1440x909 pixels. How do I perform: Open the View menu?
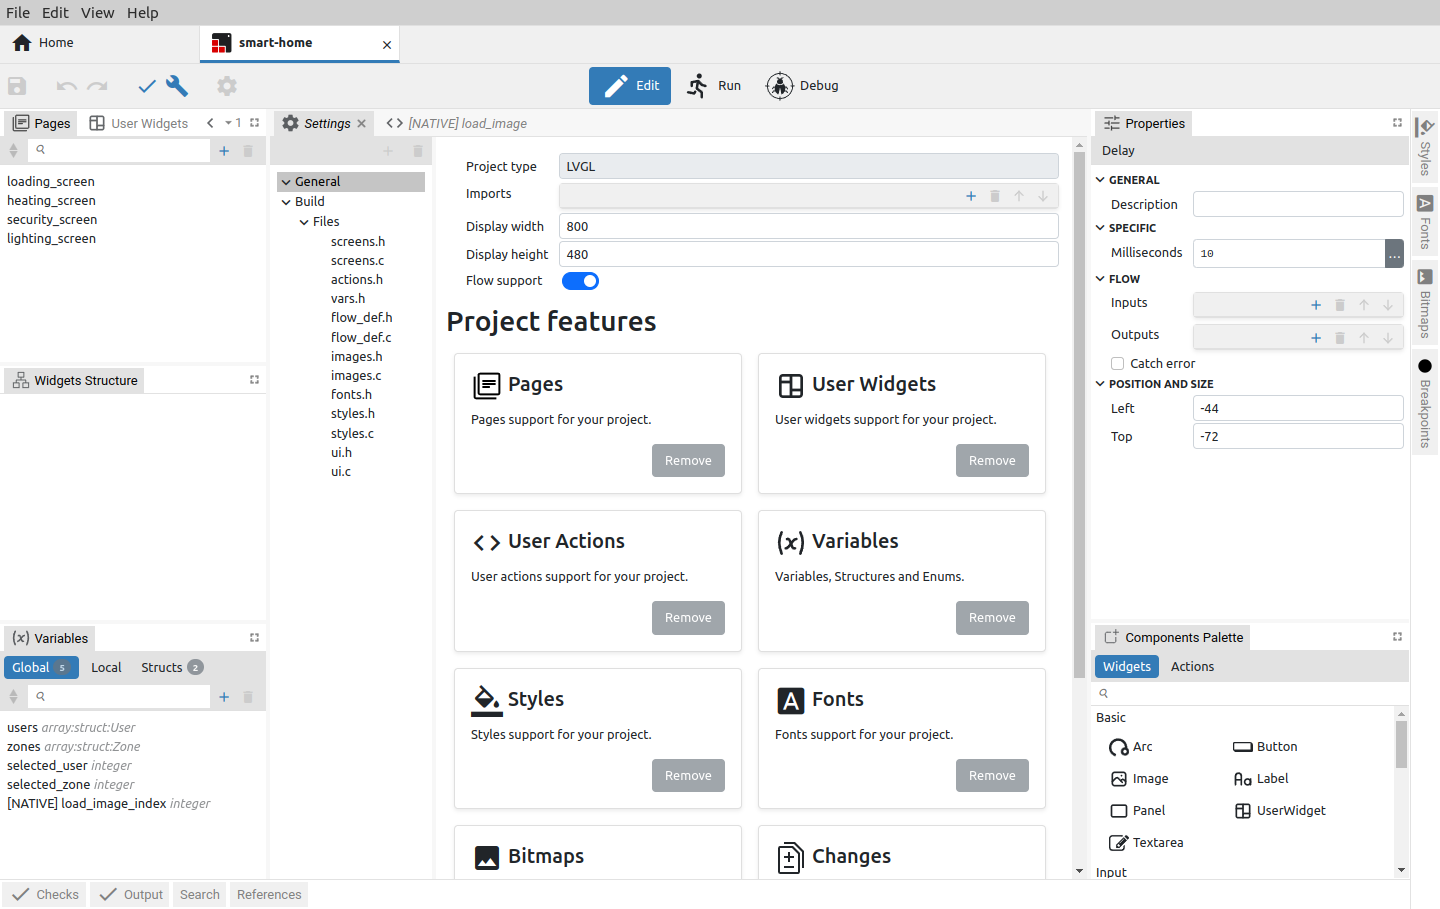[97, 13]
